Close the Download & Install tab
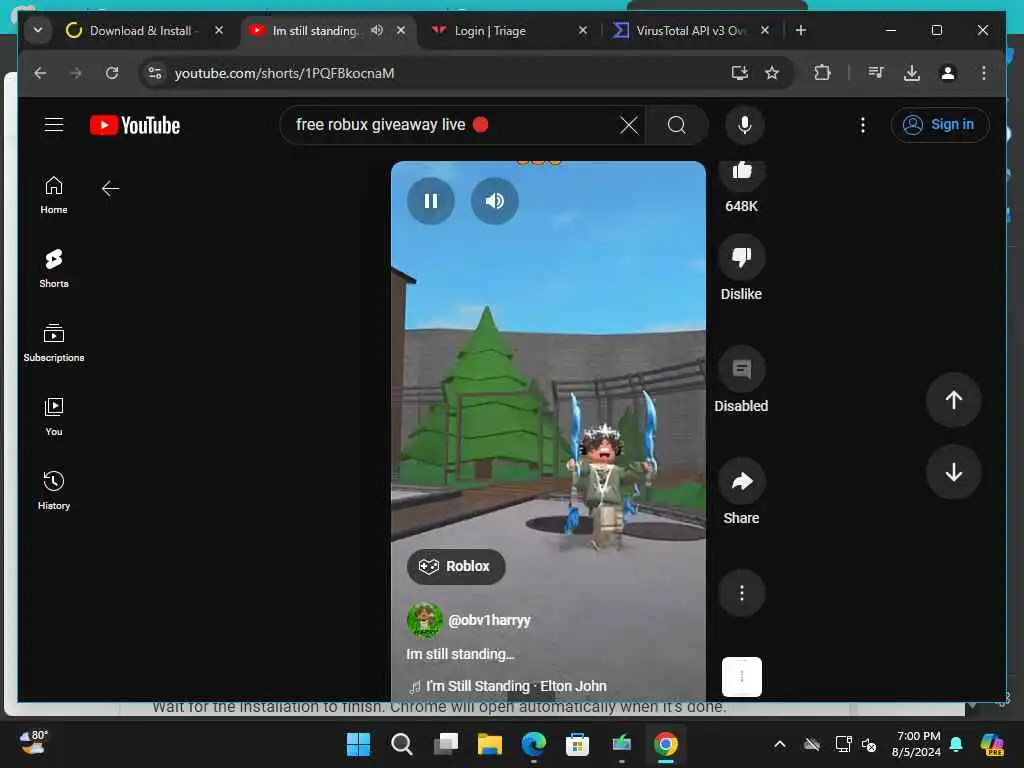This screenshot has height=768, width=1024. click(219, 30)
